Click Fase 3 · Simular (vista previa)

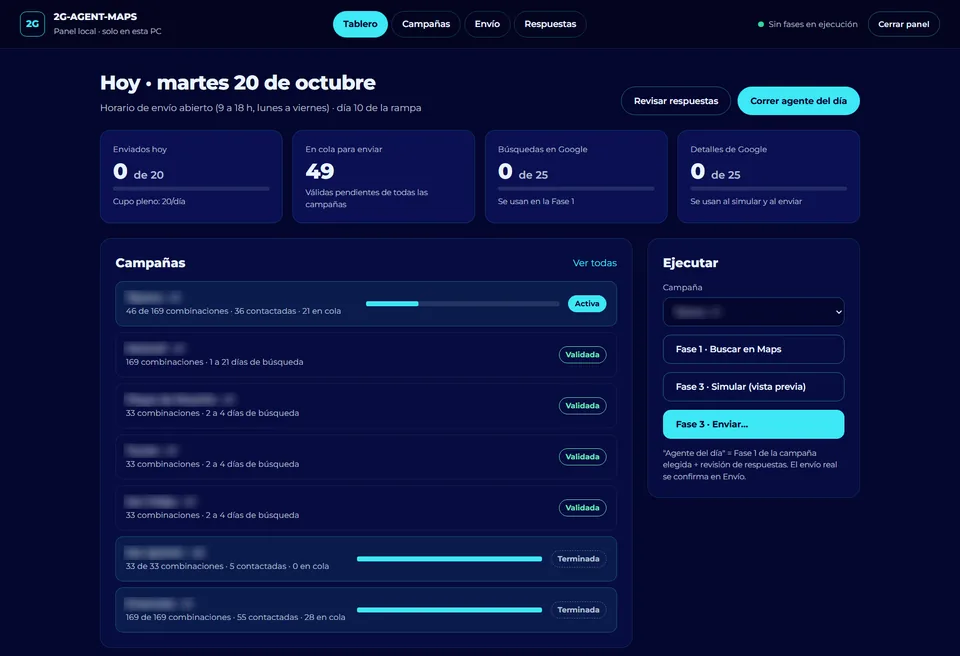[754, 386]
